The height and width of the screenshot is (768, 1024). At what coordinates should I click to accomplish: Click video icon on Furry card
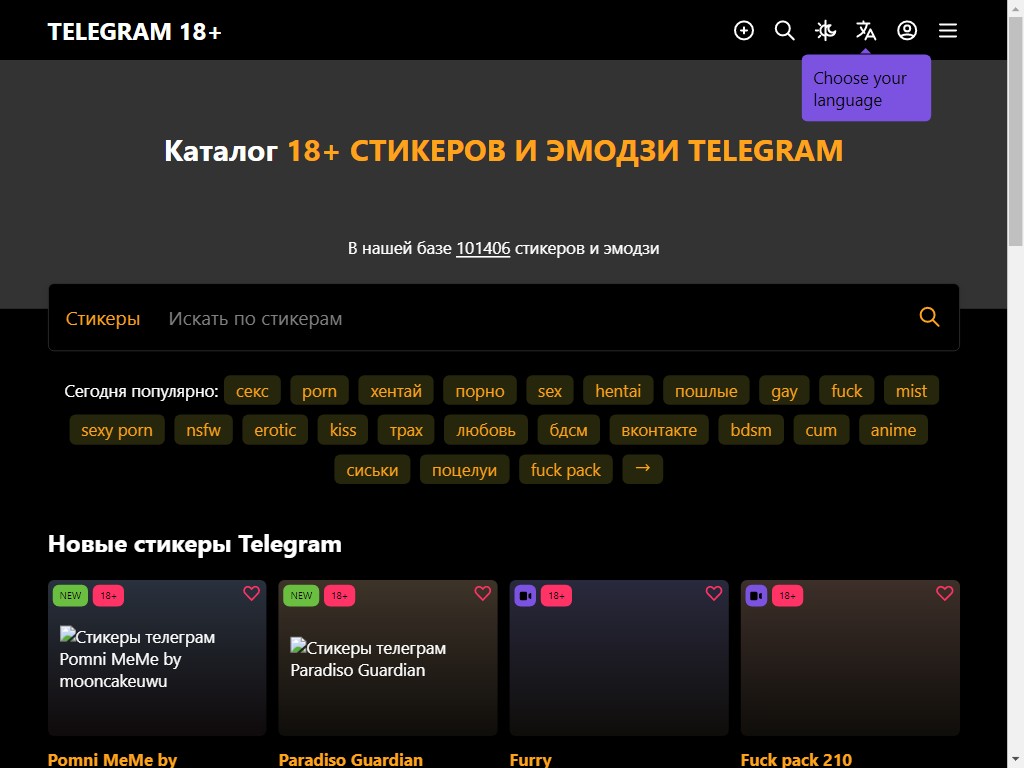pos(526,596)
